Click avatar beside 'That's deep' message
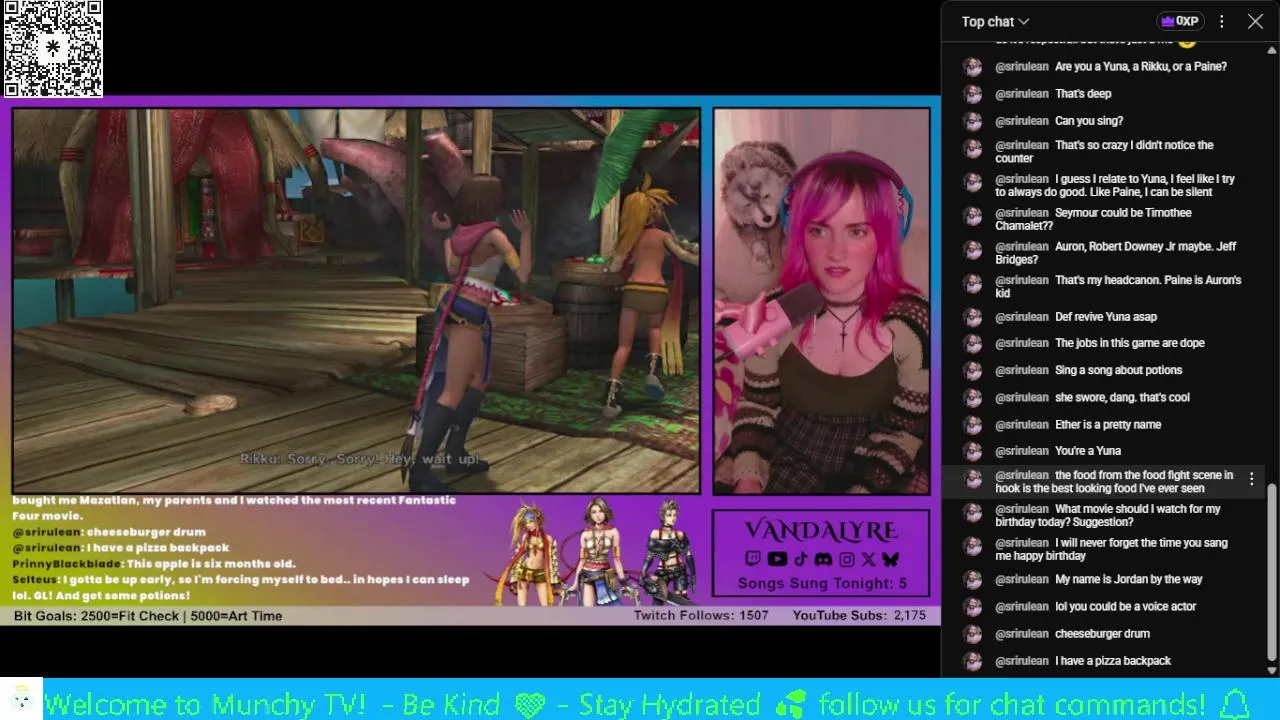The image size is (1280, 720). coord(972,94)
